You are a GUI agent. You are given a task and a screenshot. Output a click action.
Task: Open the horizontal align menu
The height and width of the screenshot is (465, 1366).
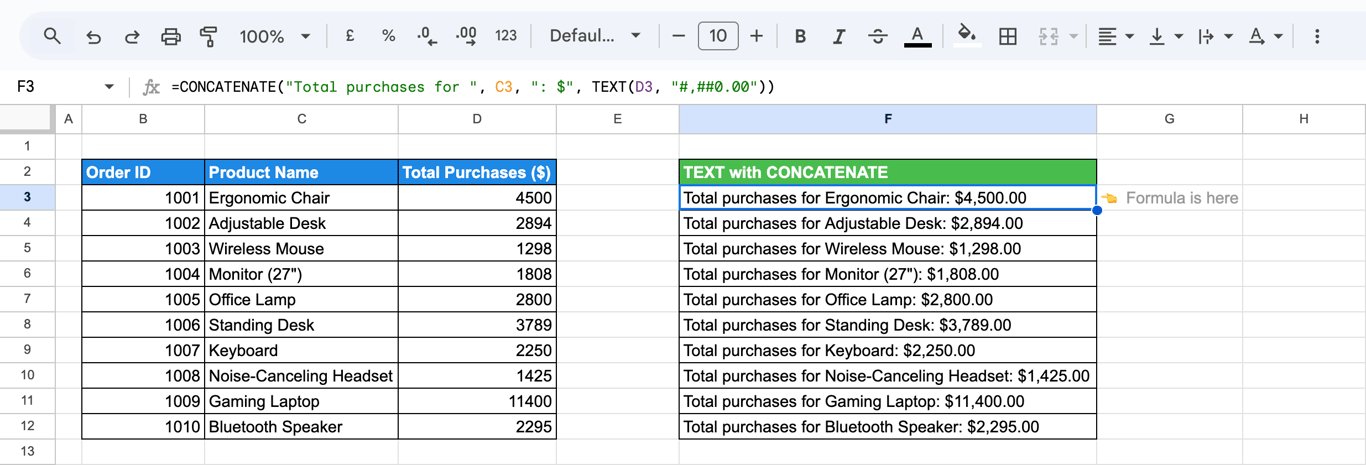(1115, 36)
